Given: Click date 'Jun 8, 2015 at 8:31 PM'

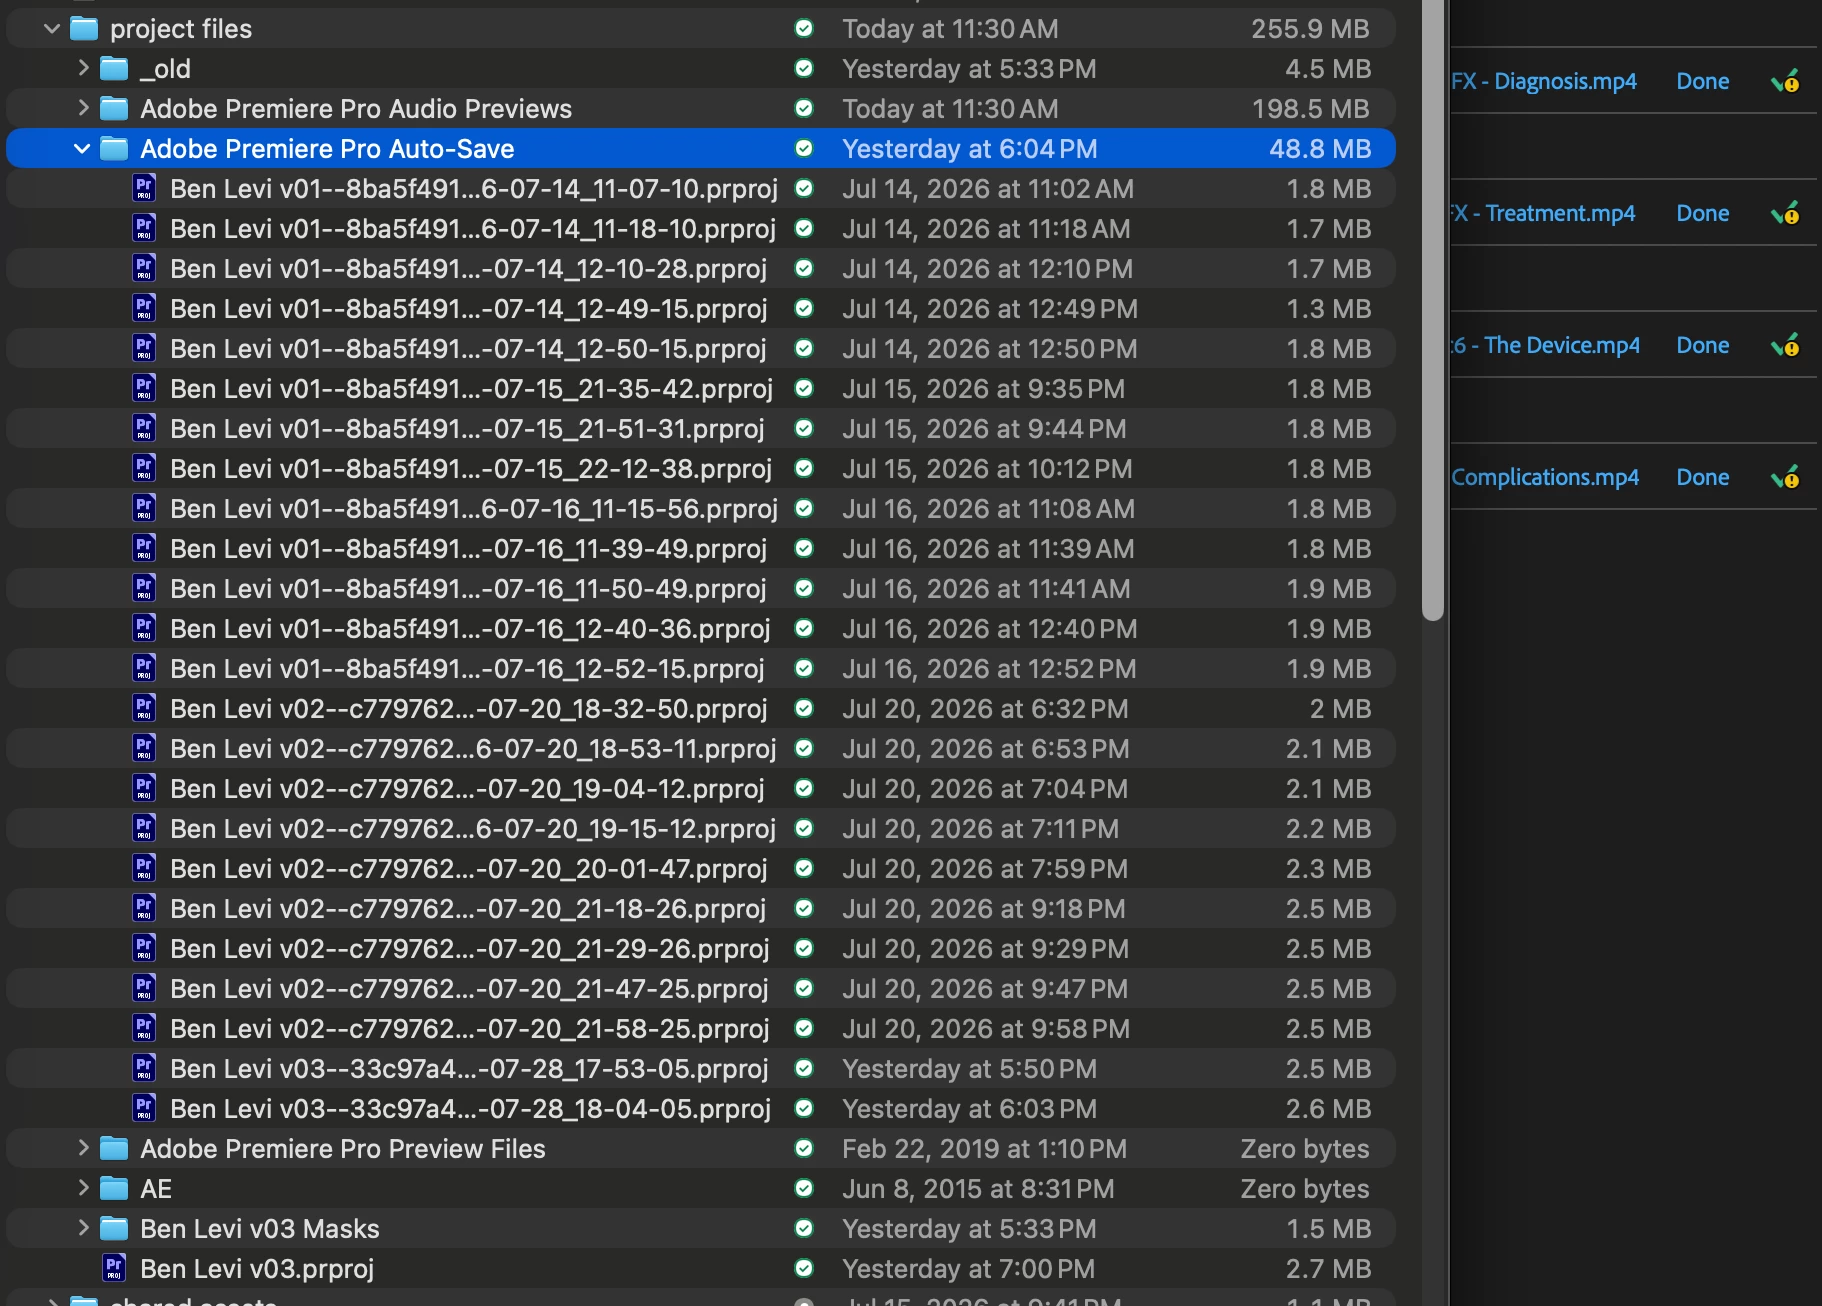Looking at the screenshot, I should pyautogui.click(x=978, y=1189).
